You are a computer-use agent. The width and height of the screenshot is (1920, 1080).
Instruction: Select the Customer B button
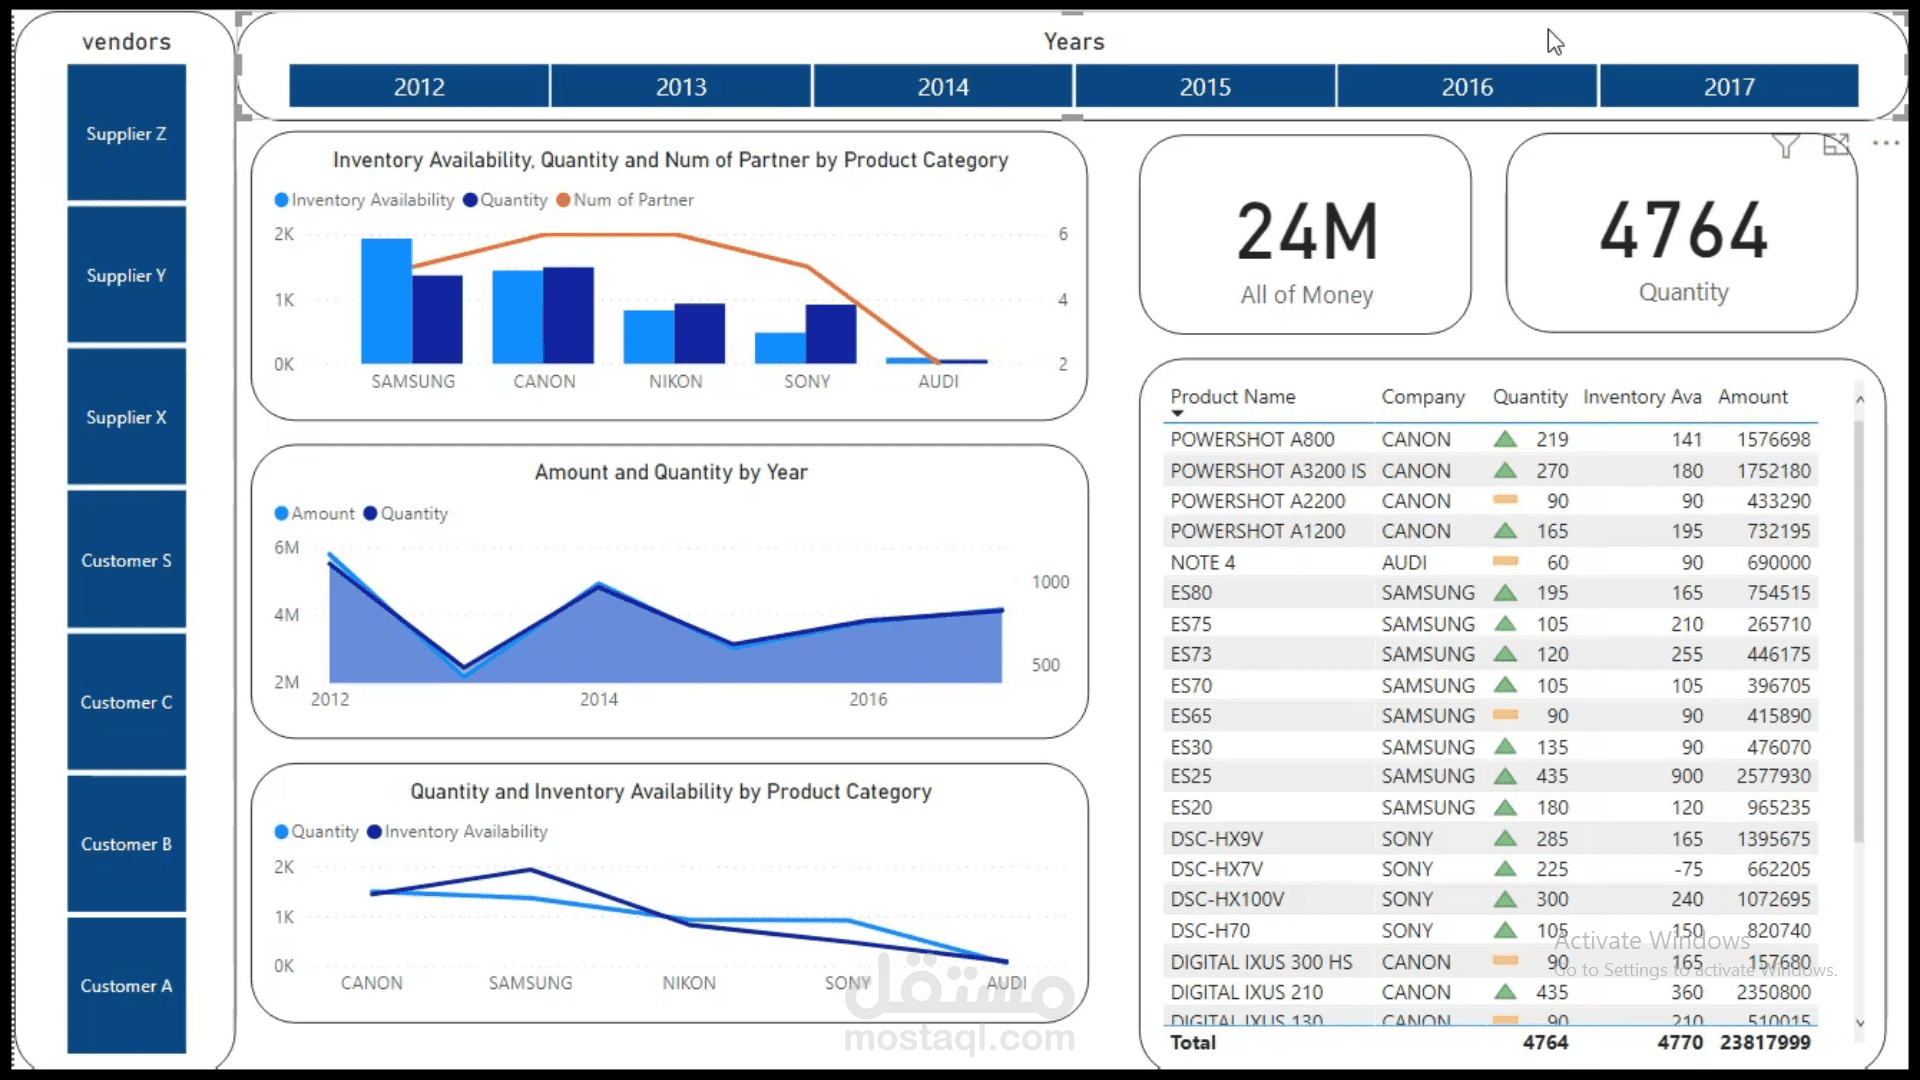[126, 844]
